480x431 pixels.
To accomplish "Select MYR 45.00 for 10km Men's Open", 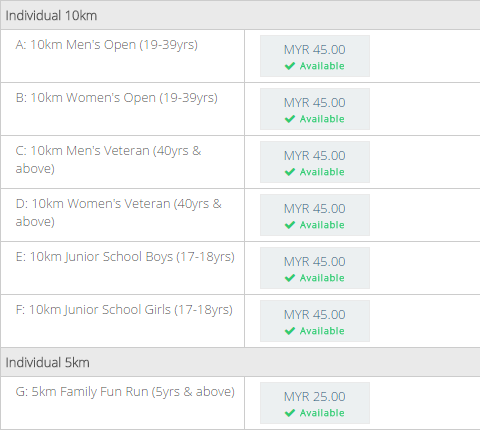I will (315, 56).
